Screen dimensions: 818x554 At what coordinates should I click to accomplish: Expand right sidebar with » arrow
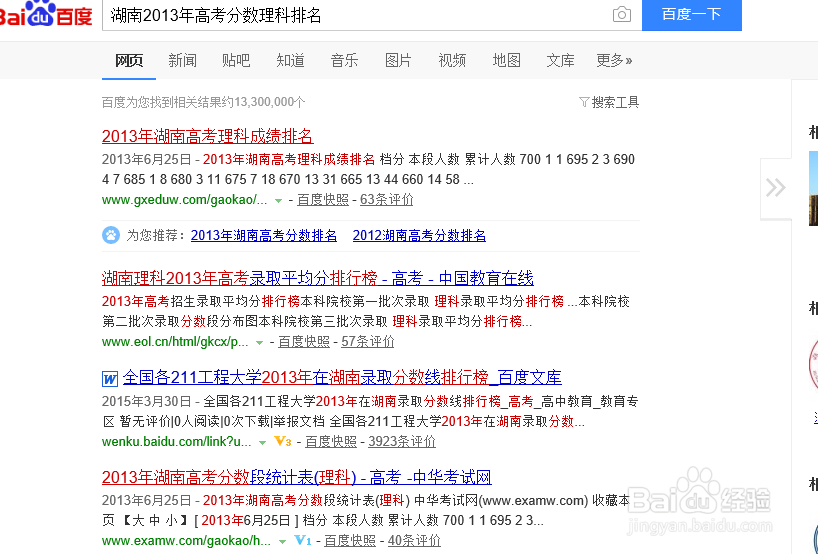click(x=776, y=188)
